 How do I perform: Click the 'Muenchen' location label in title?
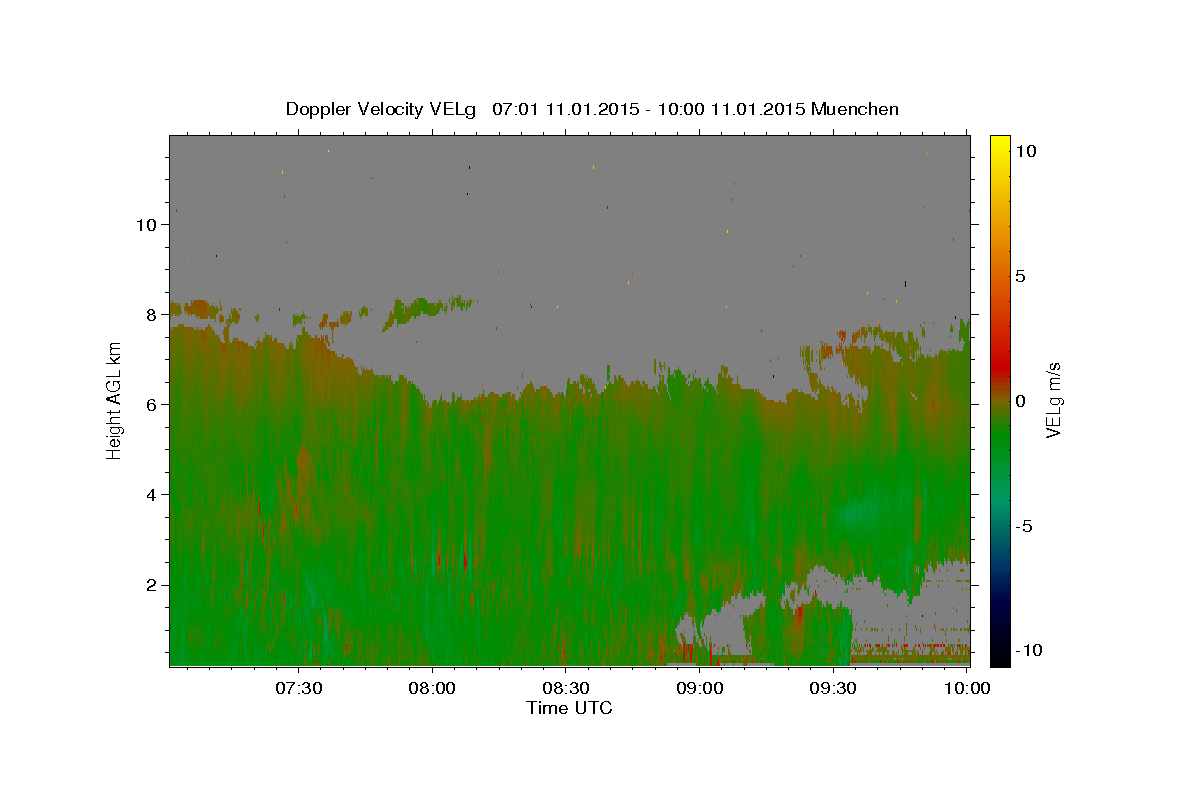(855, 109)
